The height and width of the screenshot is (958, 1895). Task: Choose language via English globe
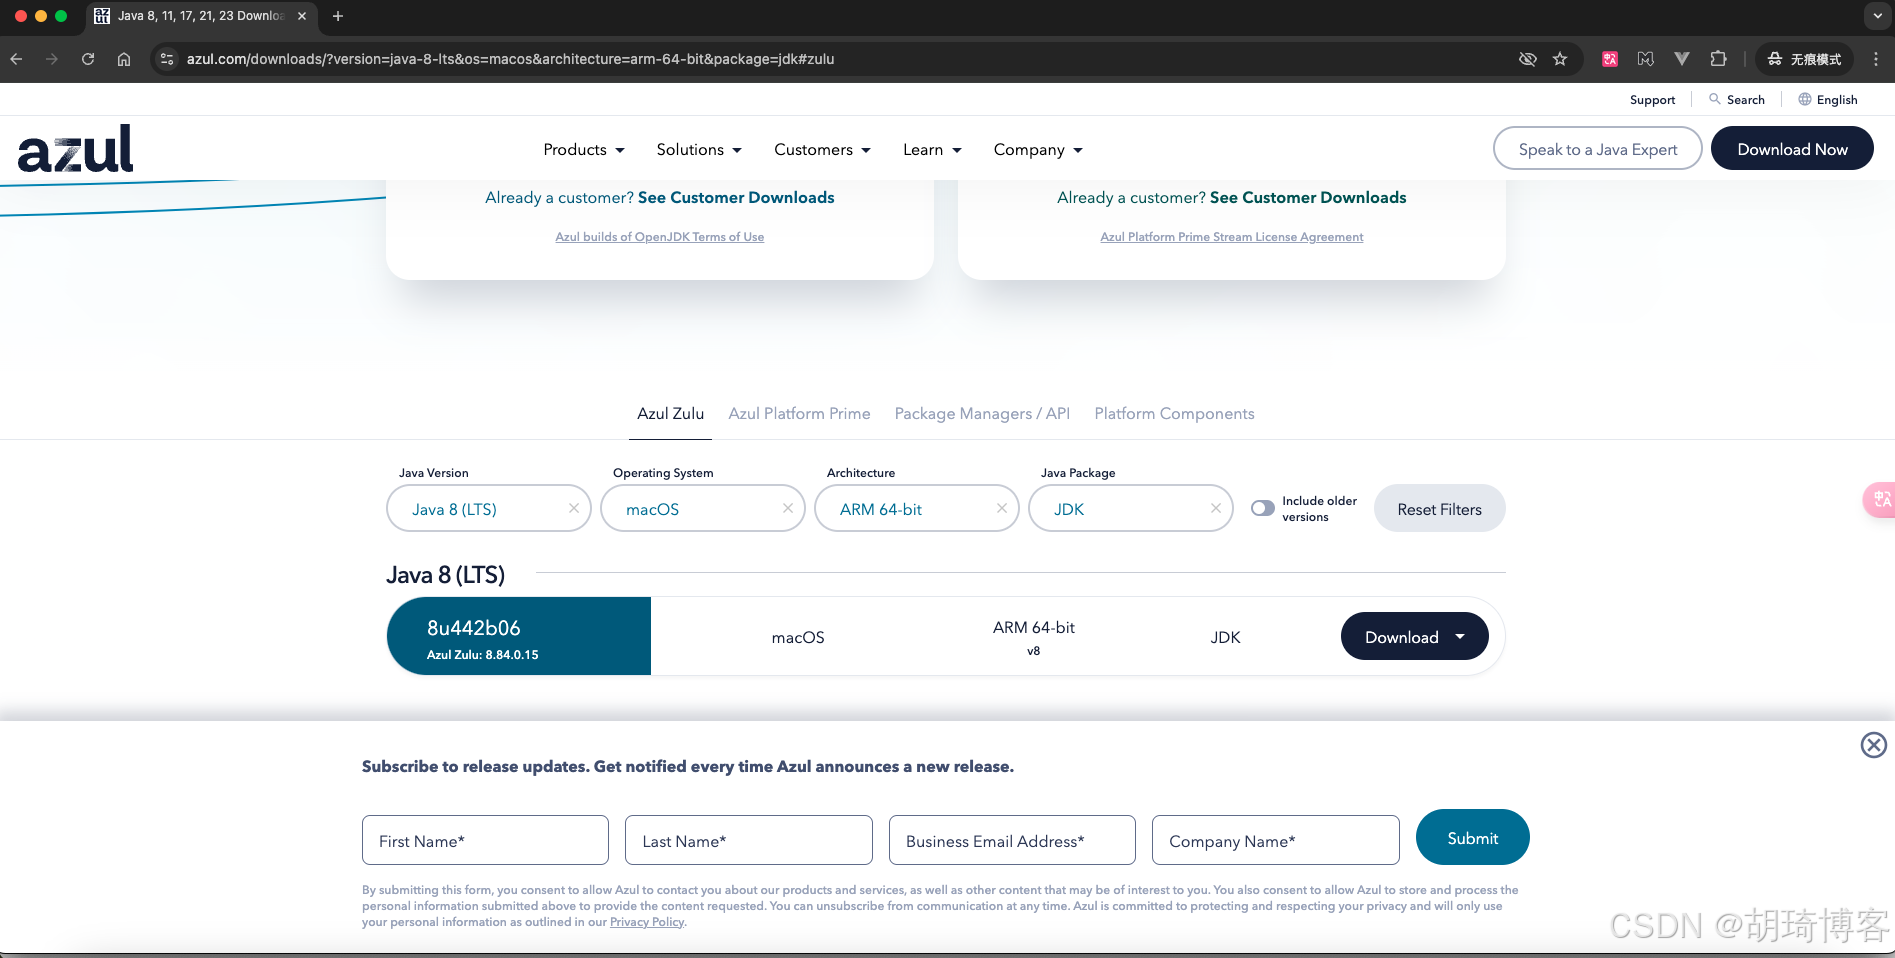point(1828,100)
